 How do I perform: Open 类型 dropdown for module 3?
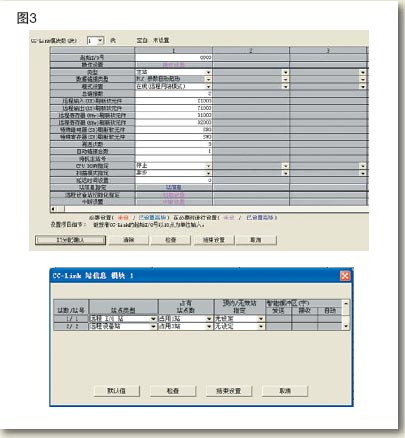click(x=363, y=72)
